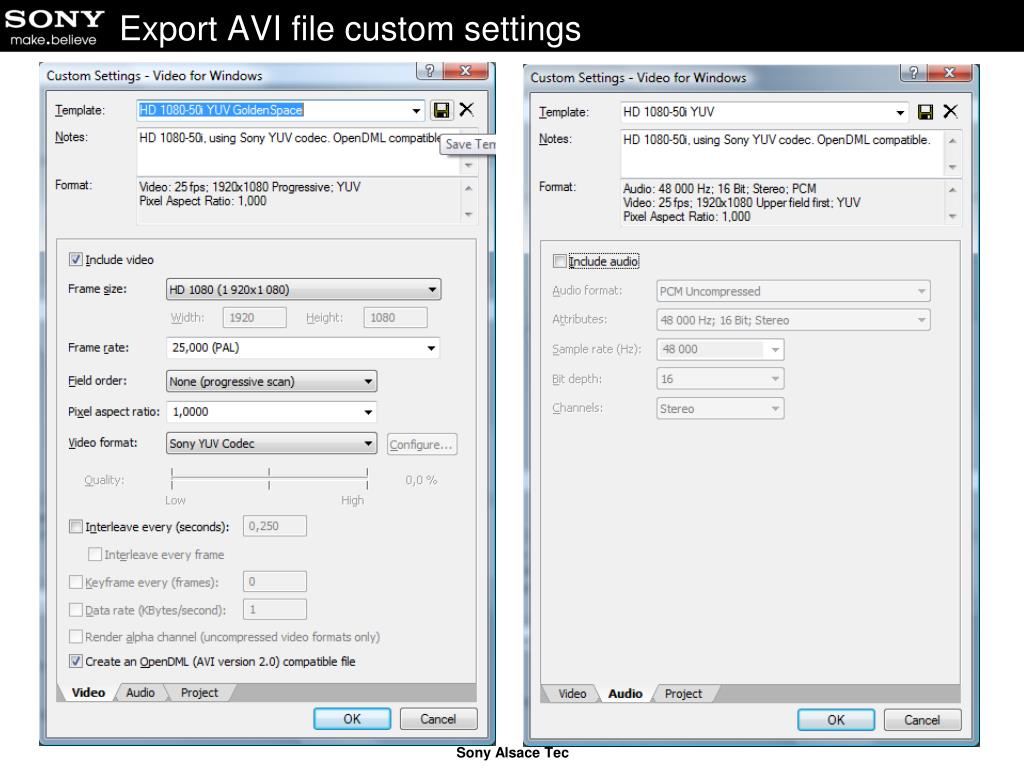Close the right Custom Settings dialog
Viewport: 1024px width, 768px height.
[950, 72]
